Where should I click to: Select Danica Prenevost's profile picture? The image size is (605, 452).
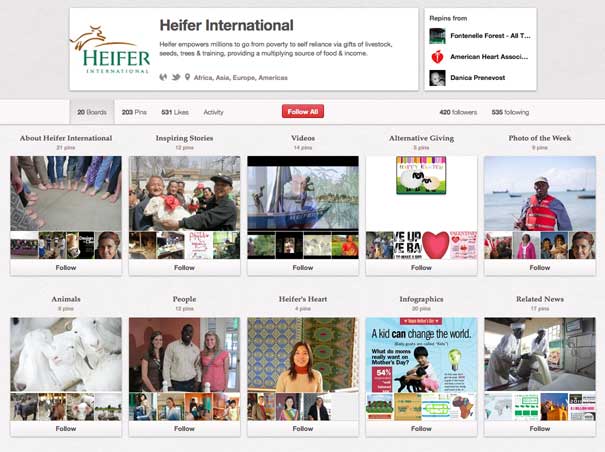(437, 76)
